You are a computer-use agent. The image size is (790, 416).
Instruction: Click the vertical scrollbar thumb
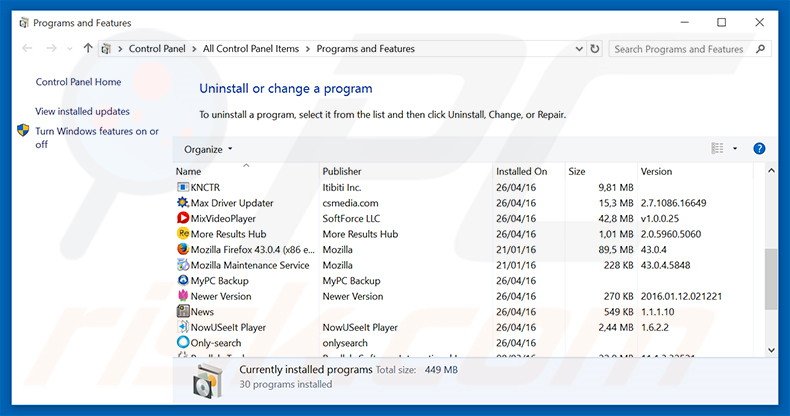[771, 279]
